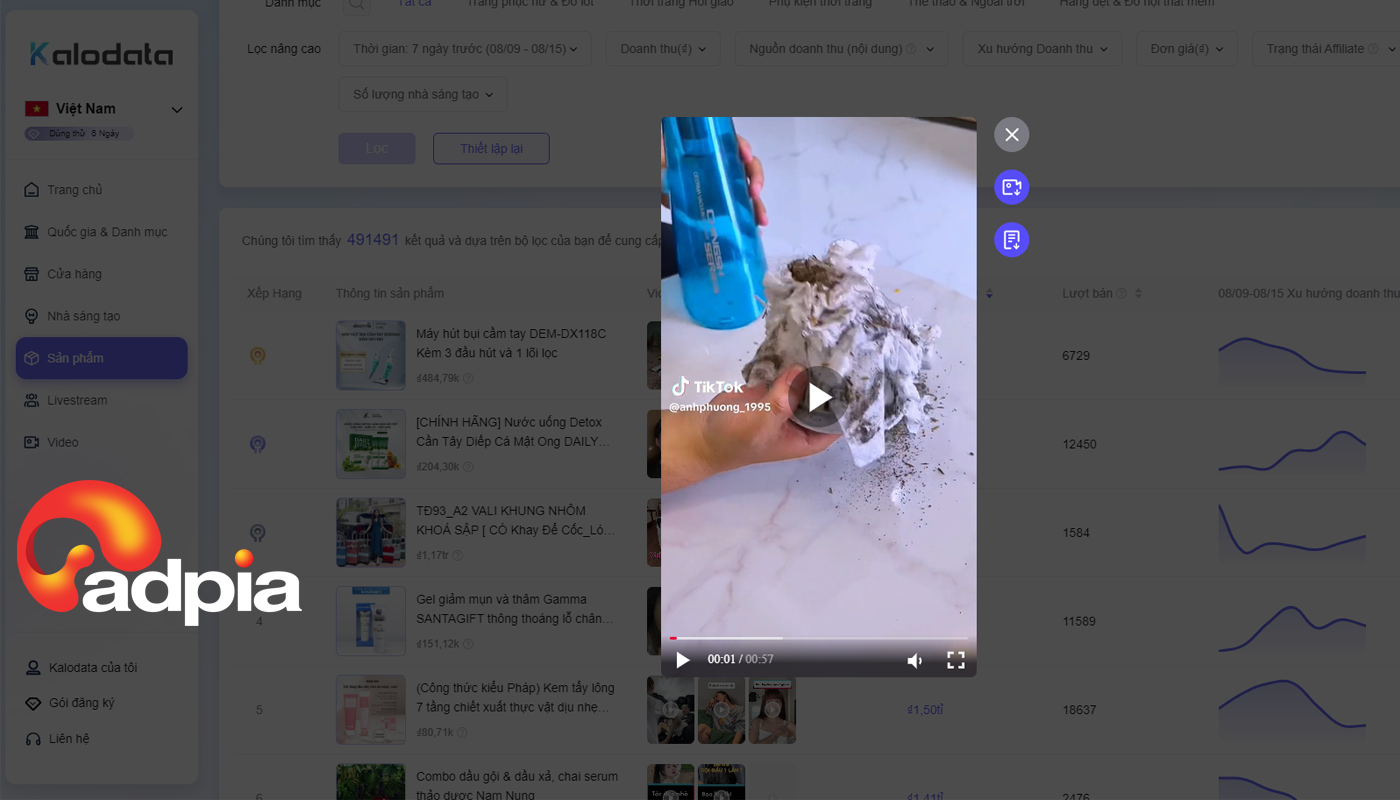The image size is (1400, 800).
Task: Click the gold rank medal of Máy hút bụi row
Action: [x=258, y=356]
